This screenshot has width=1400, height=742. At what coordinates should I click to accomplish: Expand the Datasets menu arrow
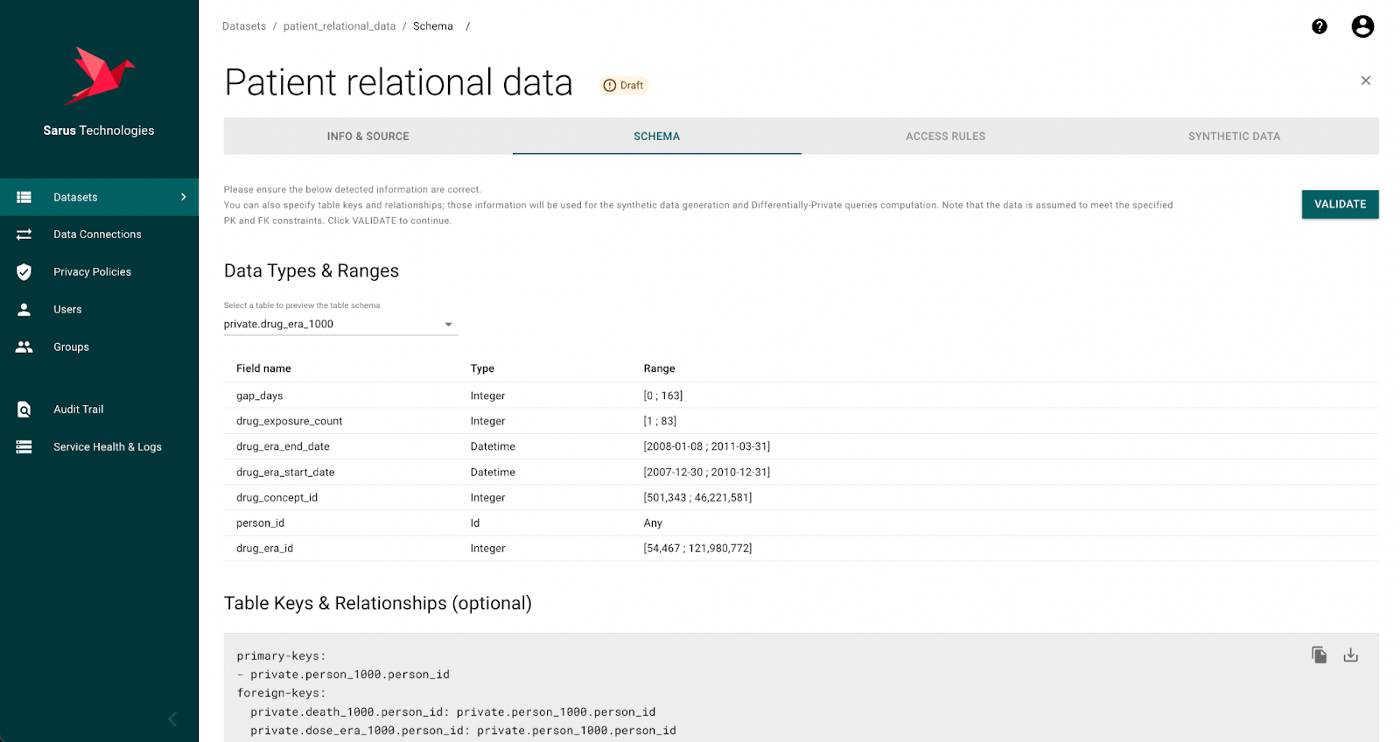[183, 197]
